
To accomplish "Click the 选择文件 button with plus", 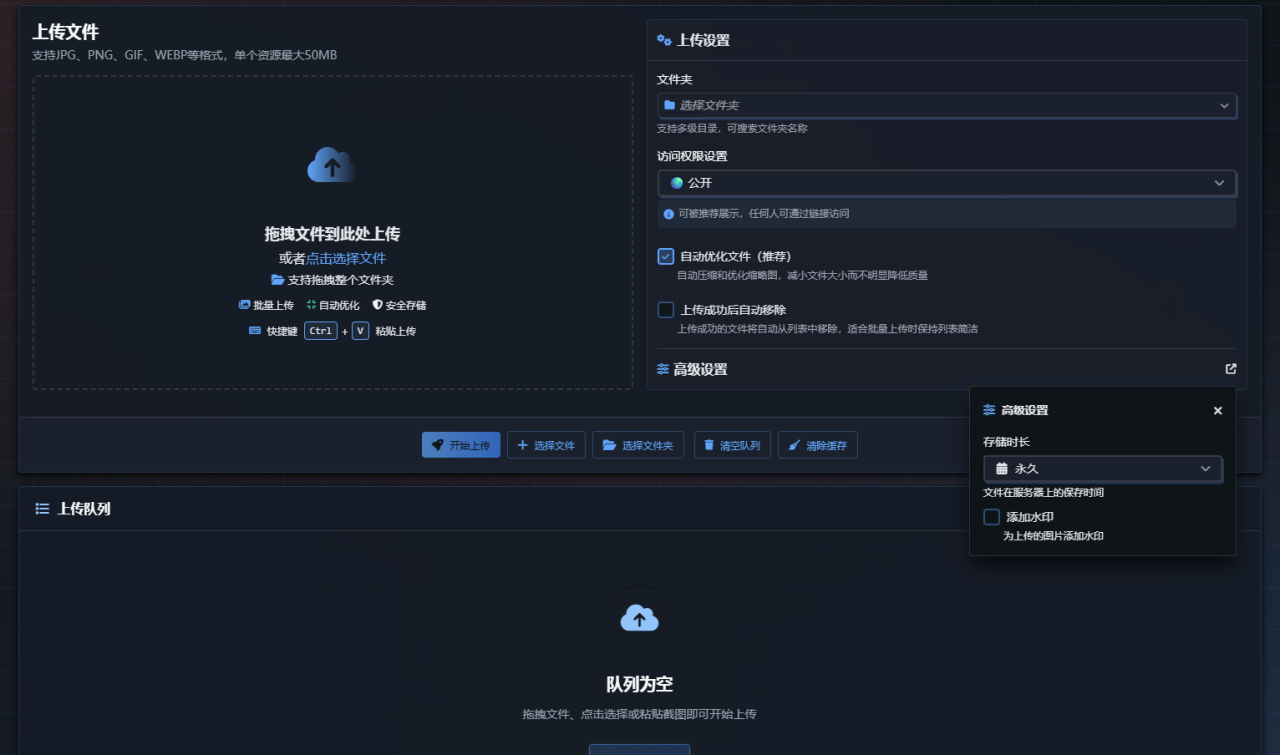I will coord(546,445).
